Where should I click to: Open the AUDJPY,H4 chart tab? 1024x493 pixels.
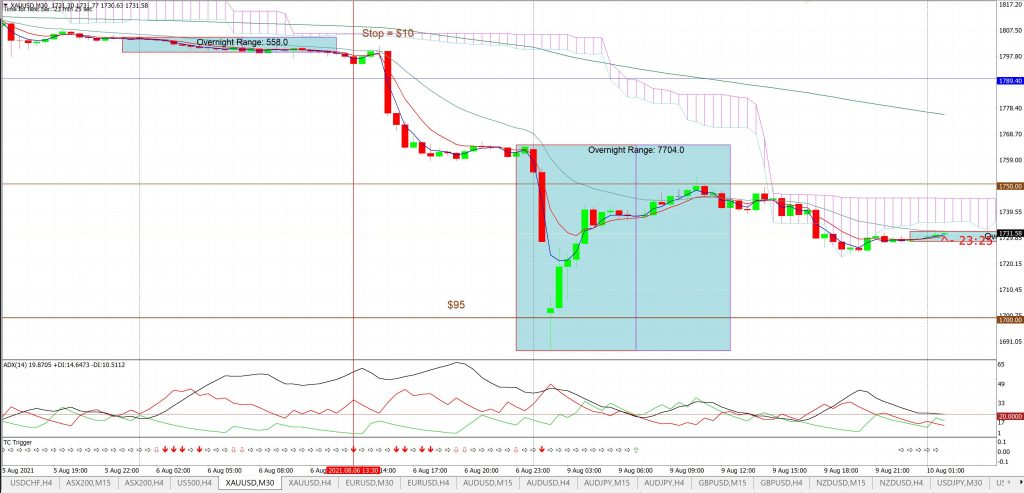662,483
